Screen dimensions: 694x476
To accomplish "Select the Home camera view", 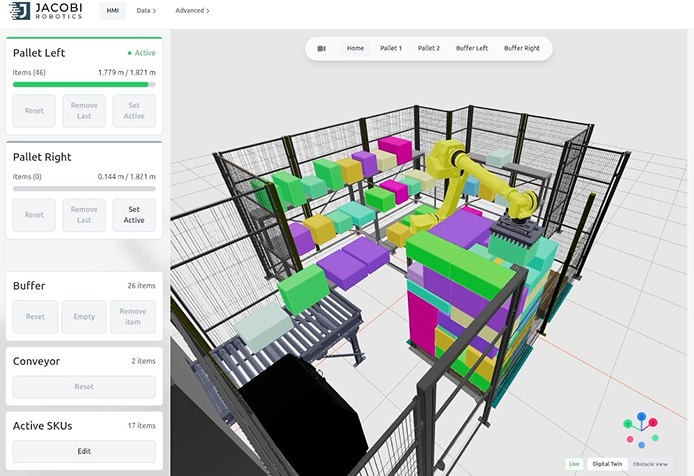I will click(x=355, y=48).
